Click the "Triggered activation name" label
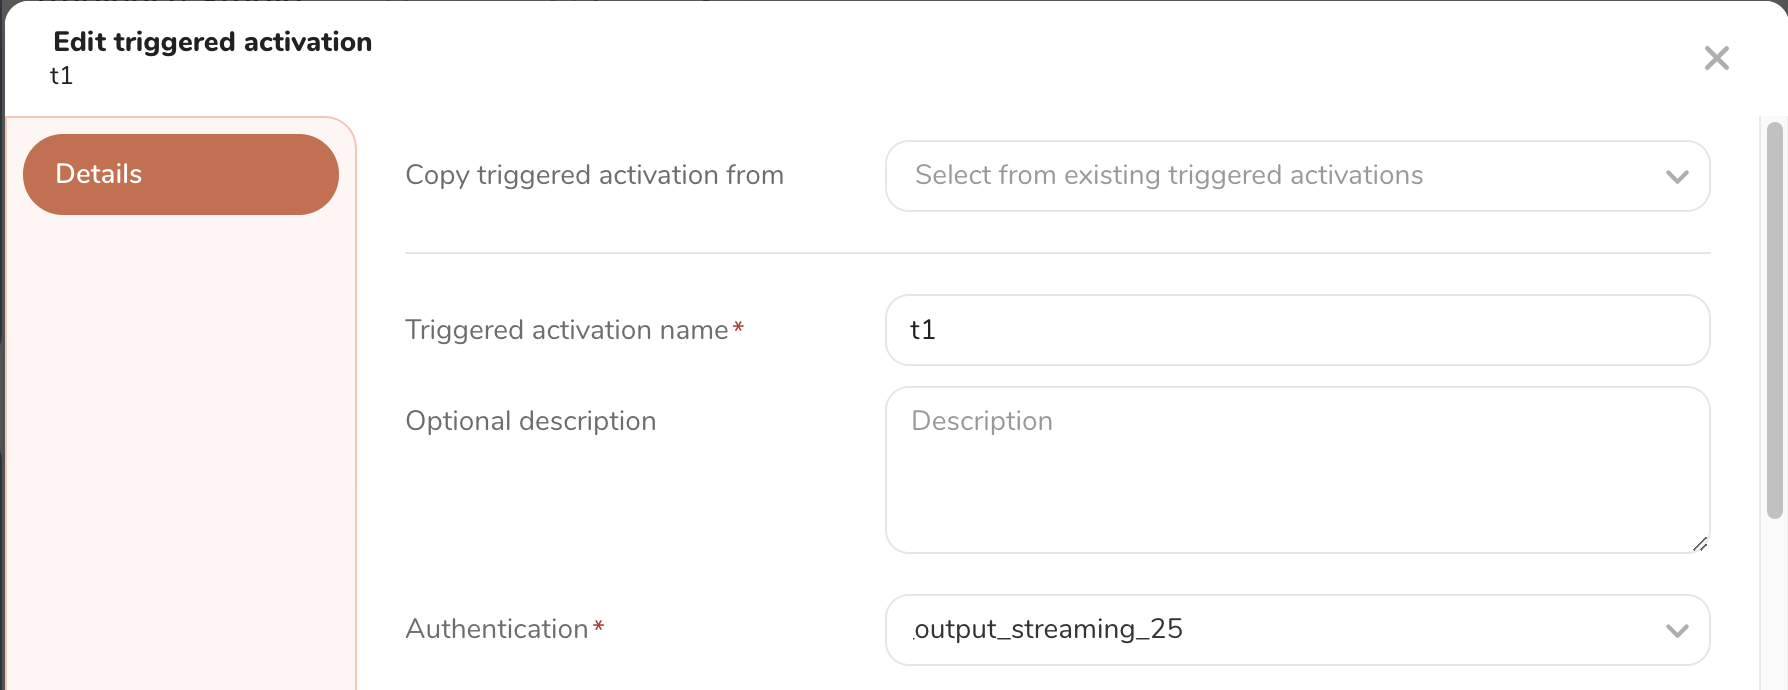This screenshot has width=1788, height=690. (x=566, y=330)
